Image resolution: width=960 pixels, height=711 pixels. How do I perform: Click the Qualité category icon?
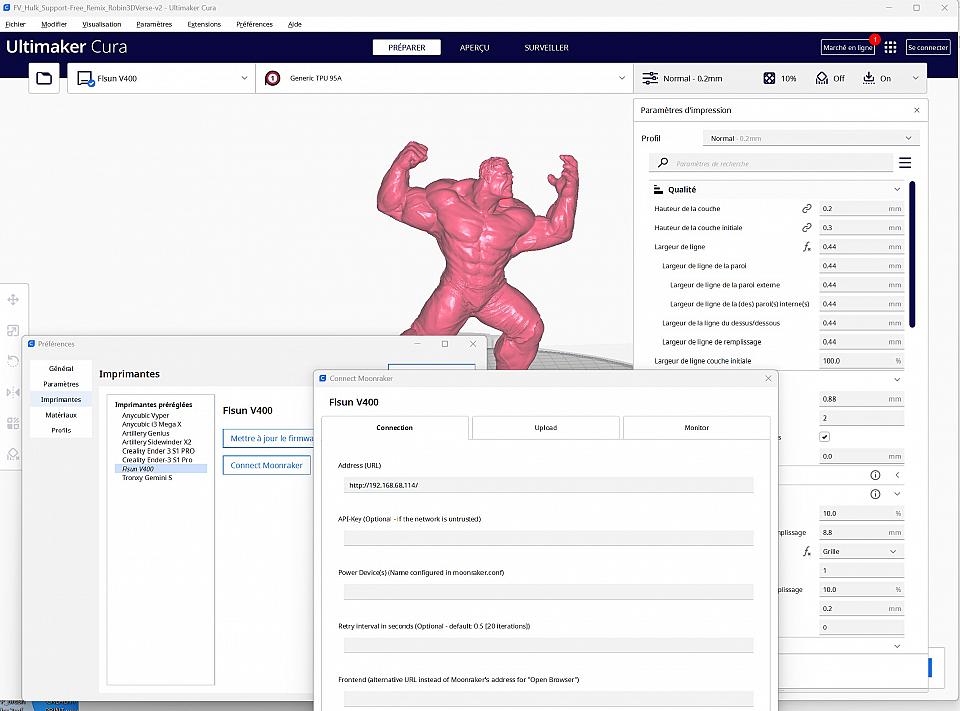point(658,190)
